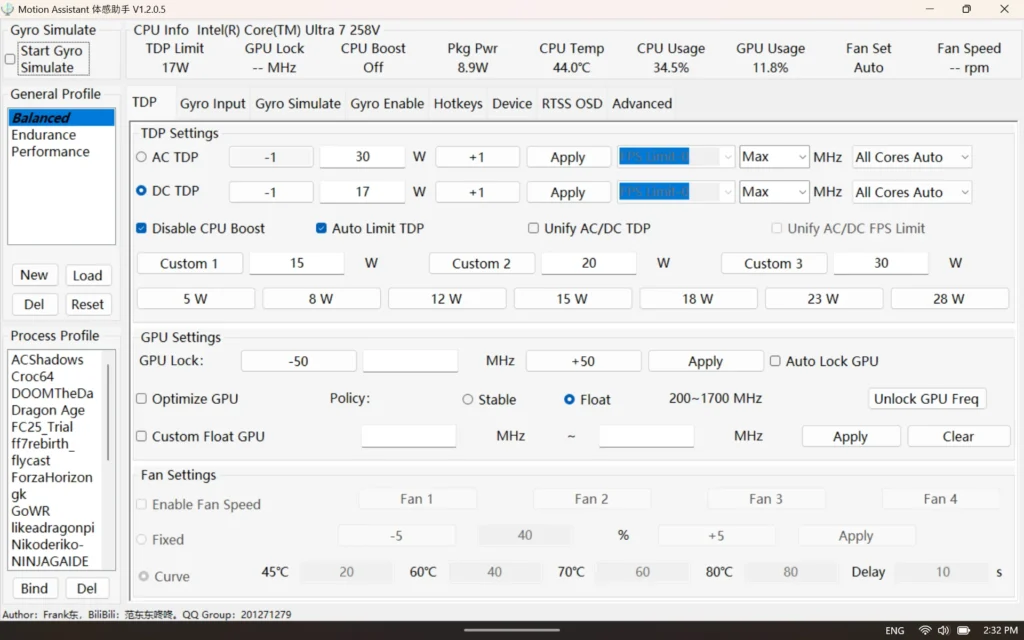Enable the Start Gyro Simulate checkbox
The image size is (1024, 640).
tap(10, 59)
